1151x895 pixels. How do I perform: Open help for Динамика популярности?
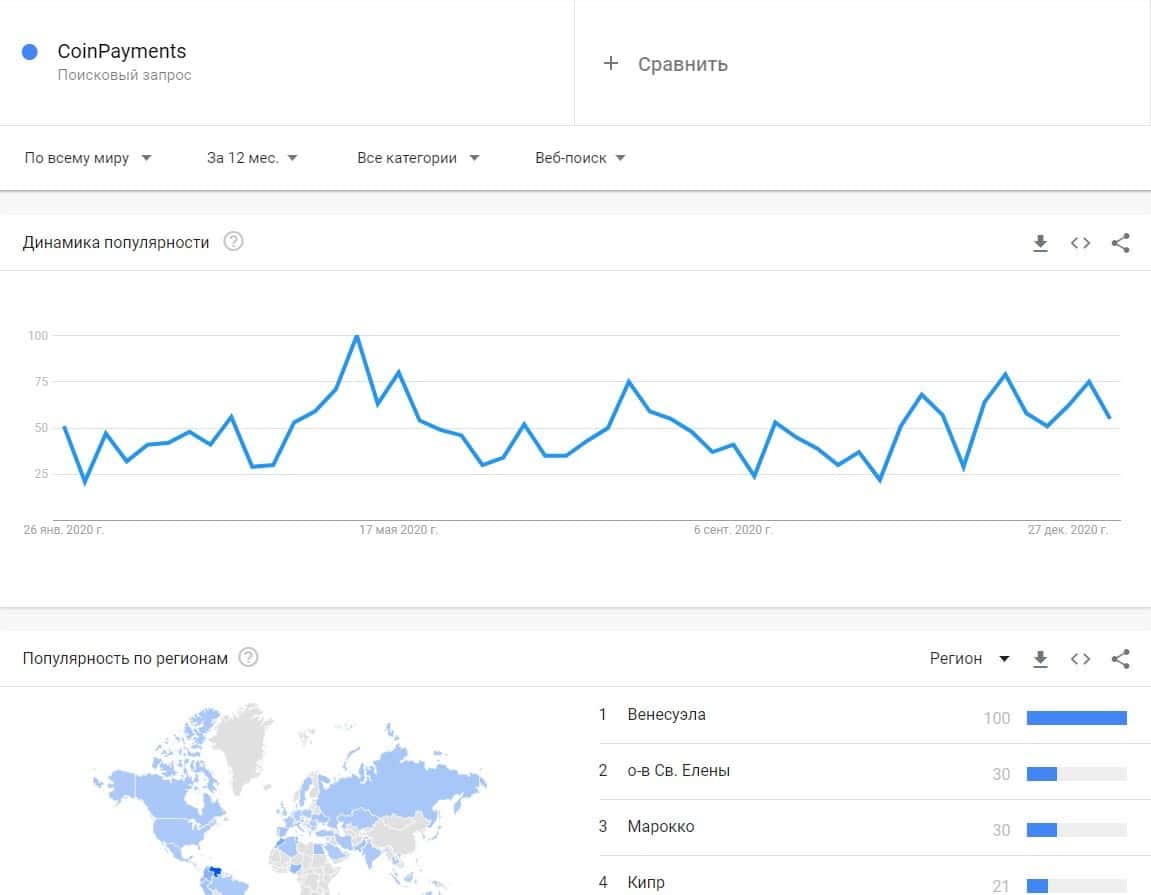click(233, 242)
